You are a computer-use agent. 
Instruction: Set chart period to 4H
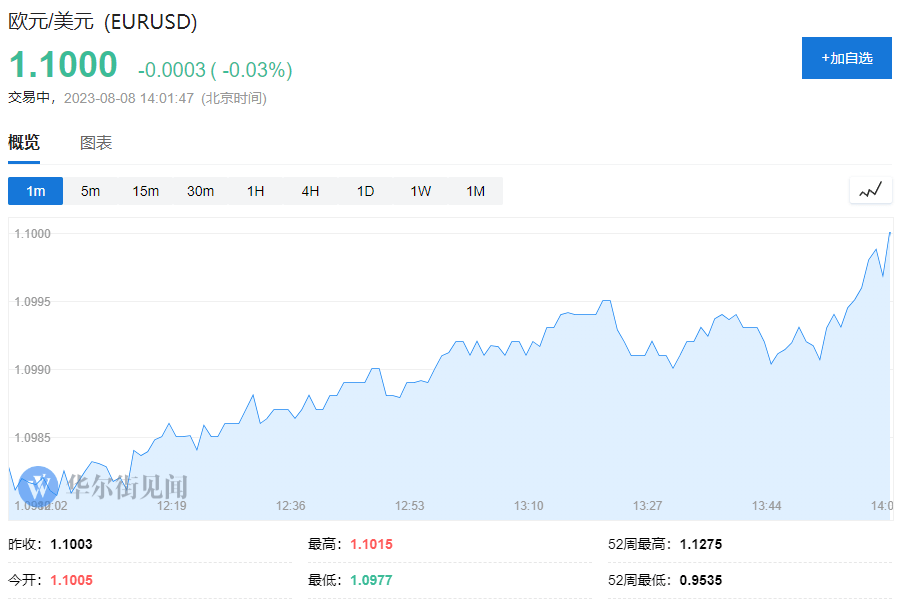(310, 191)
